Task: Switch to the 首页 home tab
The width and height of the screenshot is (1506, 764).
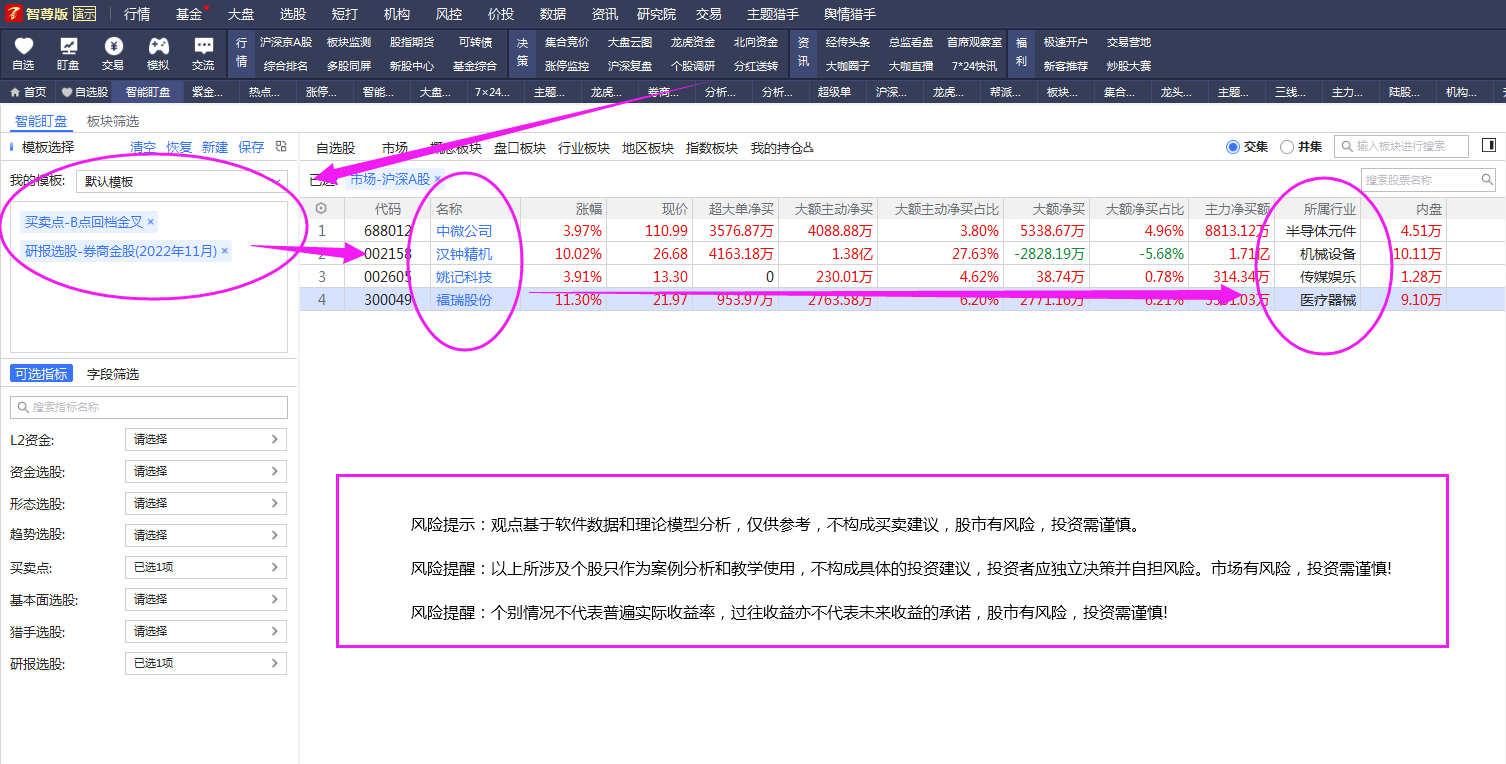Action: pos(28,92)
